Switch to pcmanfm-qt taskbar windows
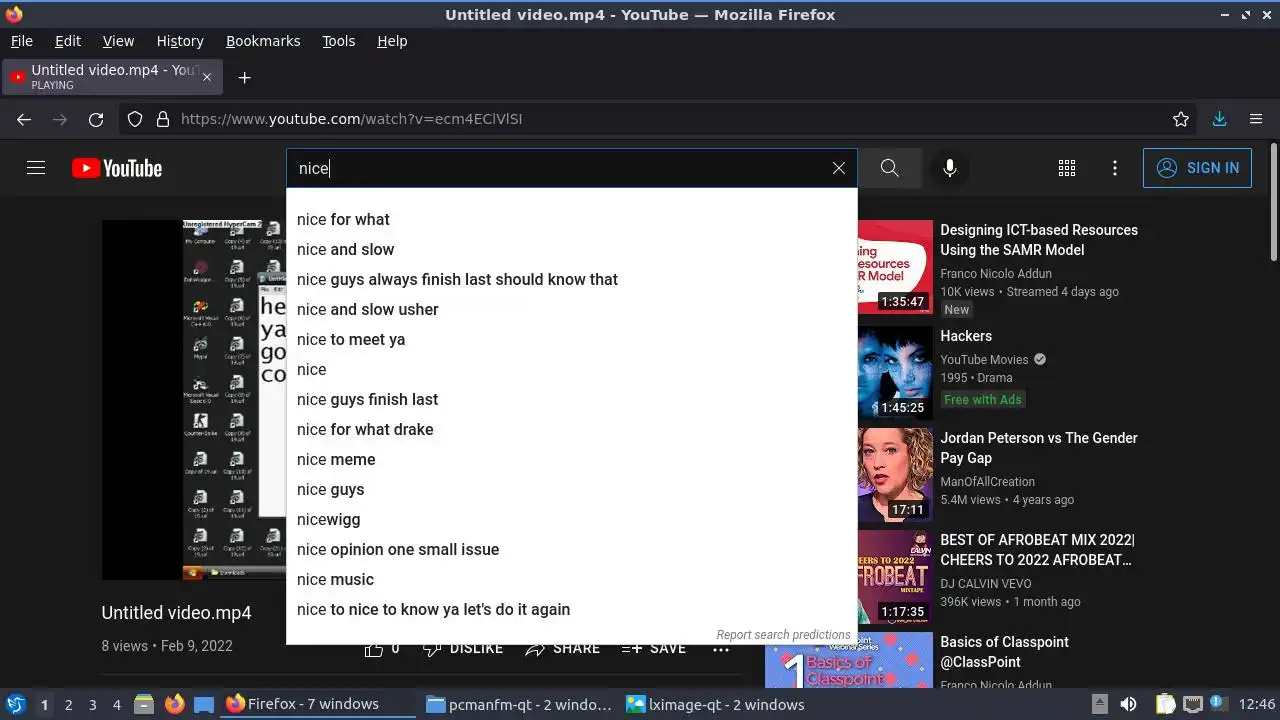Screen dimensions: 1280x720 [518, 704]
